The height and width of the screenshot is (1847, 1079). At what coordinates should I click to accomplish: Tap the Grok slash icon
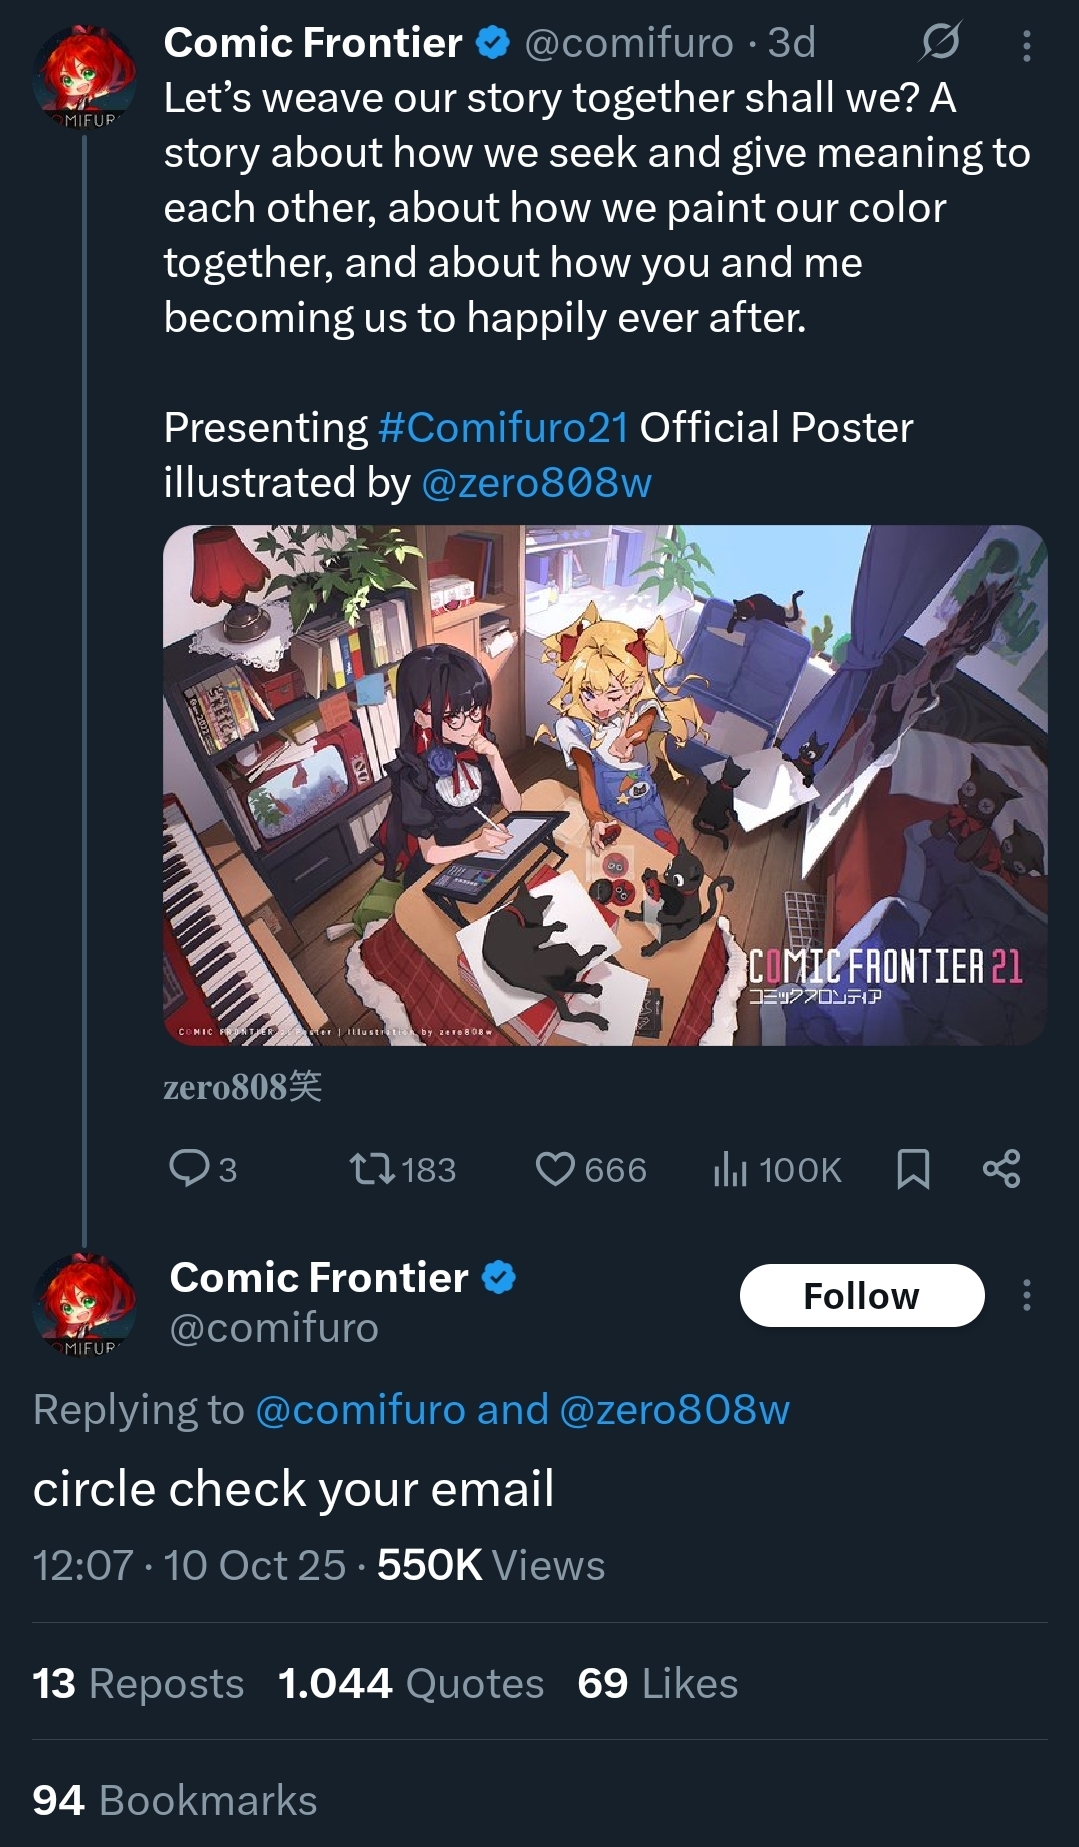coord(940,42)
